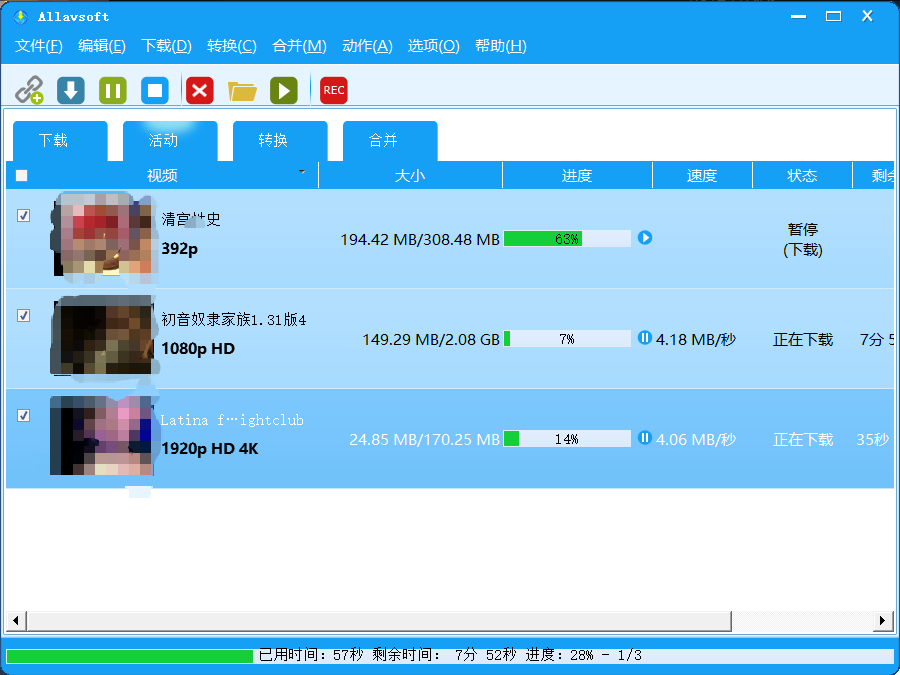Screen dimensions: 900x675
Task: Switch to the 下载 tab
Action: 60,141
